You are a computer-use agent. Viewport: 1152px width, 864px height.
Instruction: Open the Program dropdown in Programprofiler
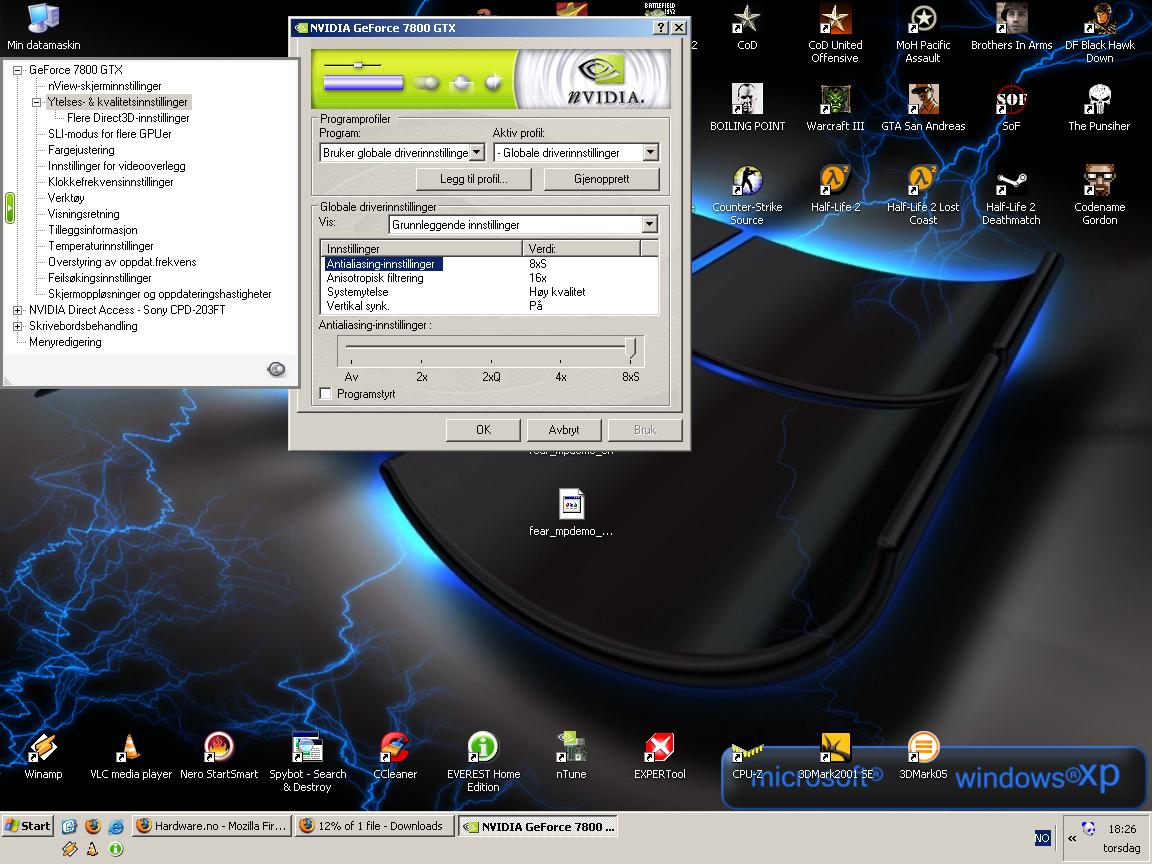(x=477, y=152)
